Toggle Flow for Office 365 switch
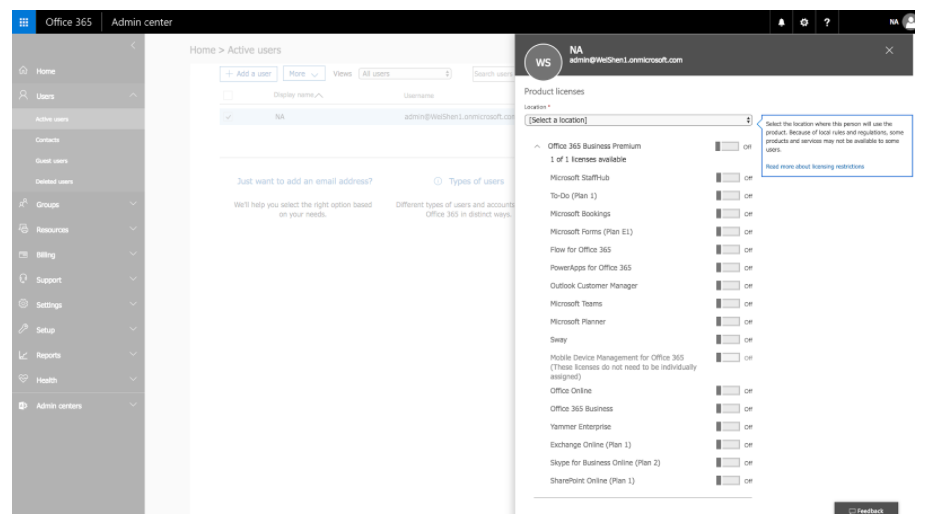929x529 pixels. 728,249
